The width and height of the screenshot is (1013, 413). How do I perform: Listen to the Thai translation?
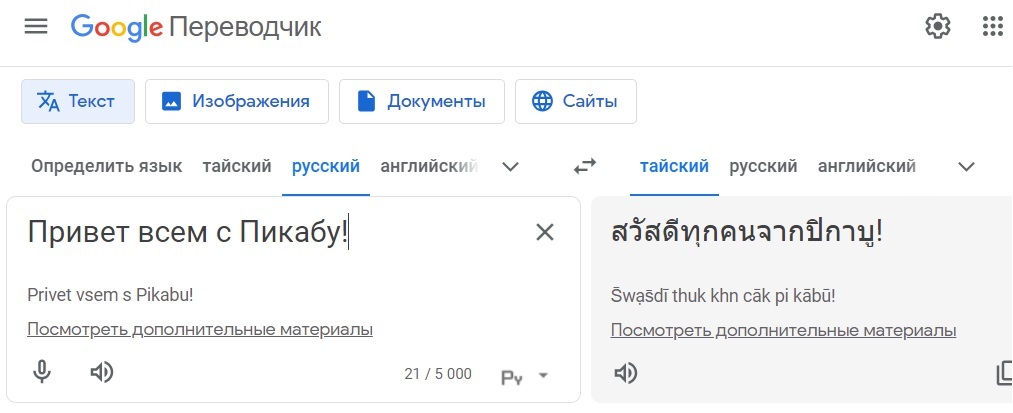pos(625,373)
